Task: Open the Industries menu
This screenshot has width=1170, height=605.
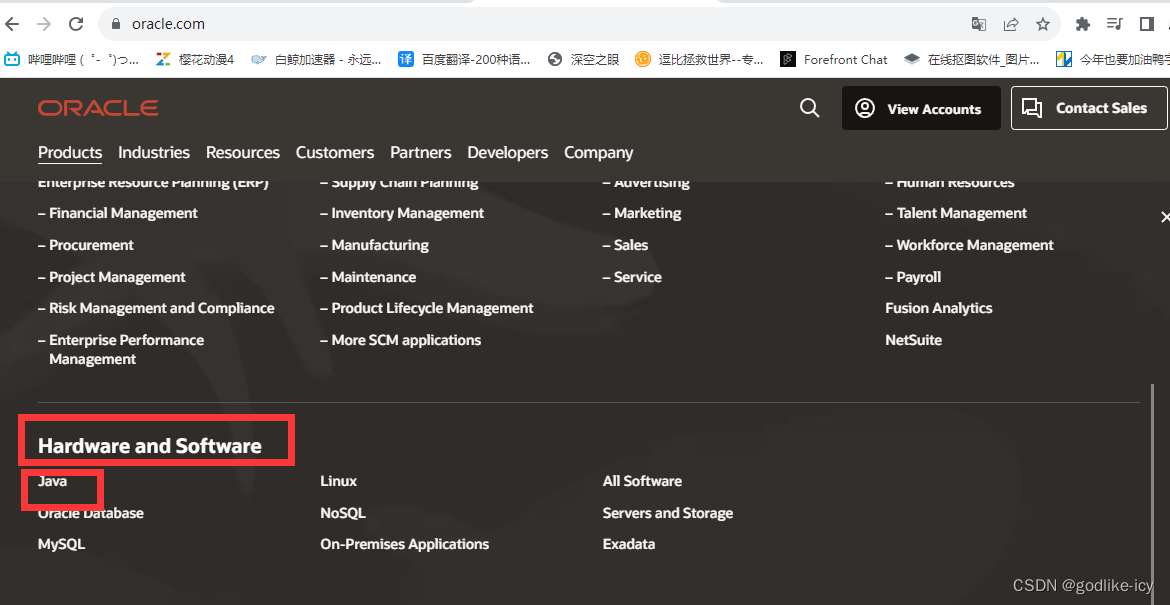Action: pyautogui.click(x=154, y=153)
